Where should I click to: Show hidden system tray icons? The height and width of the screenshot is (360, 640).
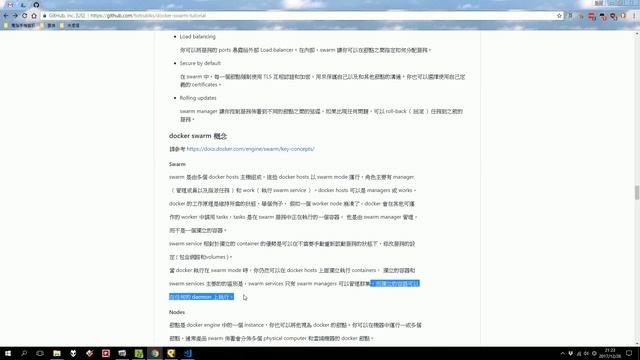tap(562, 353)
